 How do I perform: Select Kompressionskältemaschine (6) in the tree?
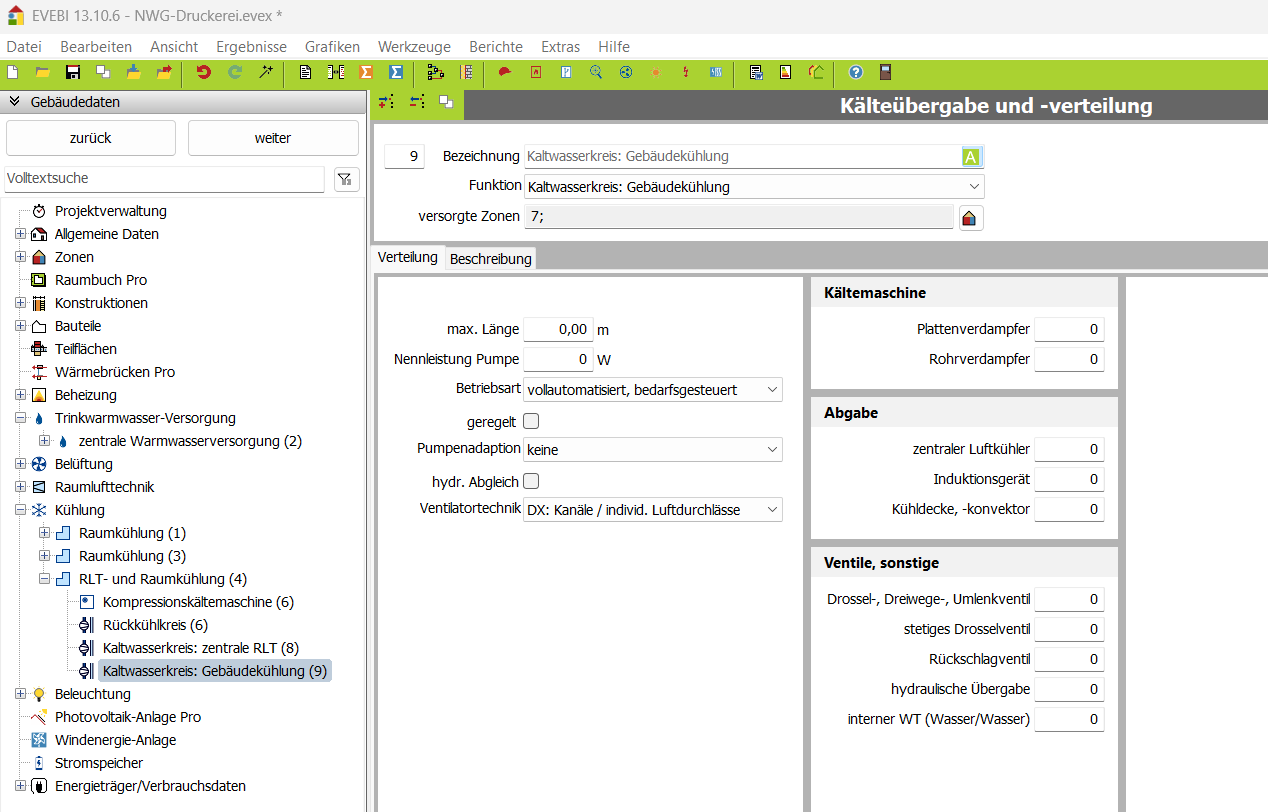(198, 602)
